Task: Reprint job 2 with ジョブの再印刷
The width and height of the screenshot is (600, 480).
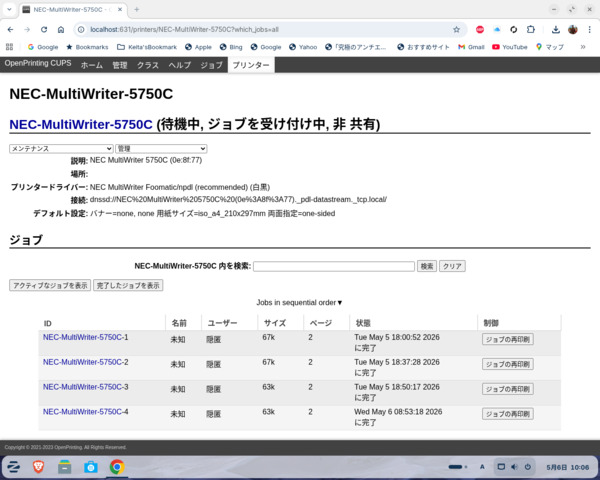Action: tap(508, 364)
